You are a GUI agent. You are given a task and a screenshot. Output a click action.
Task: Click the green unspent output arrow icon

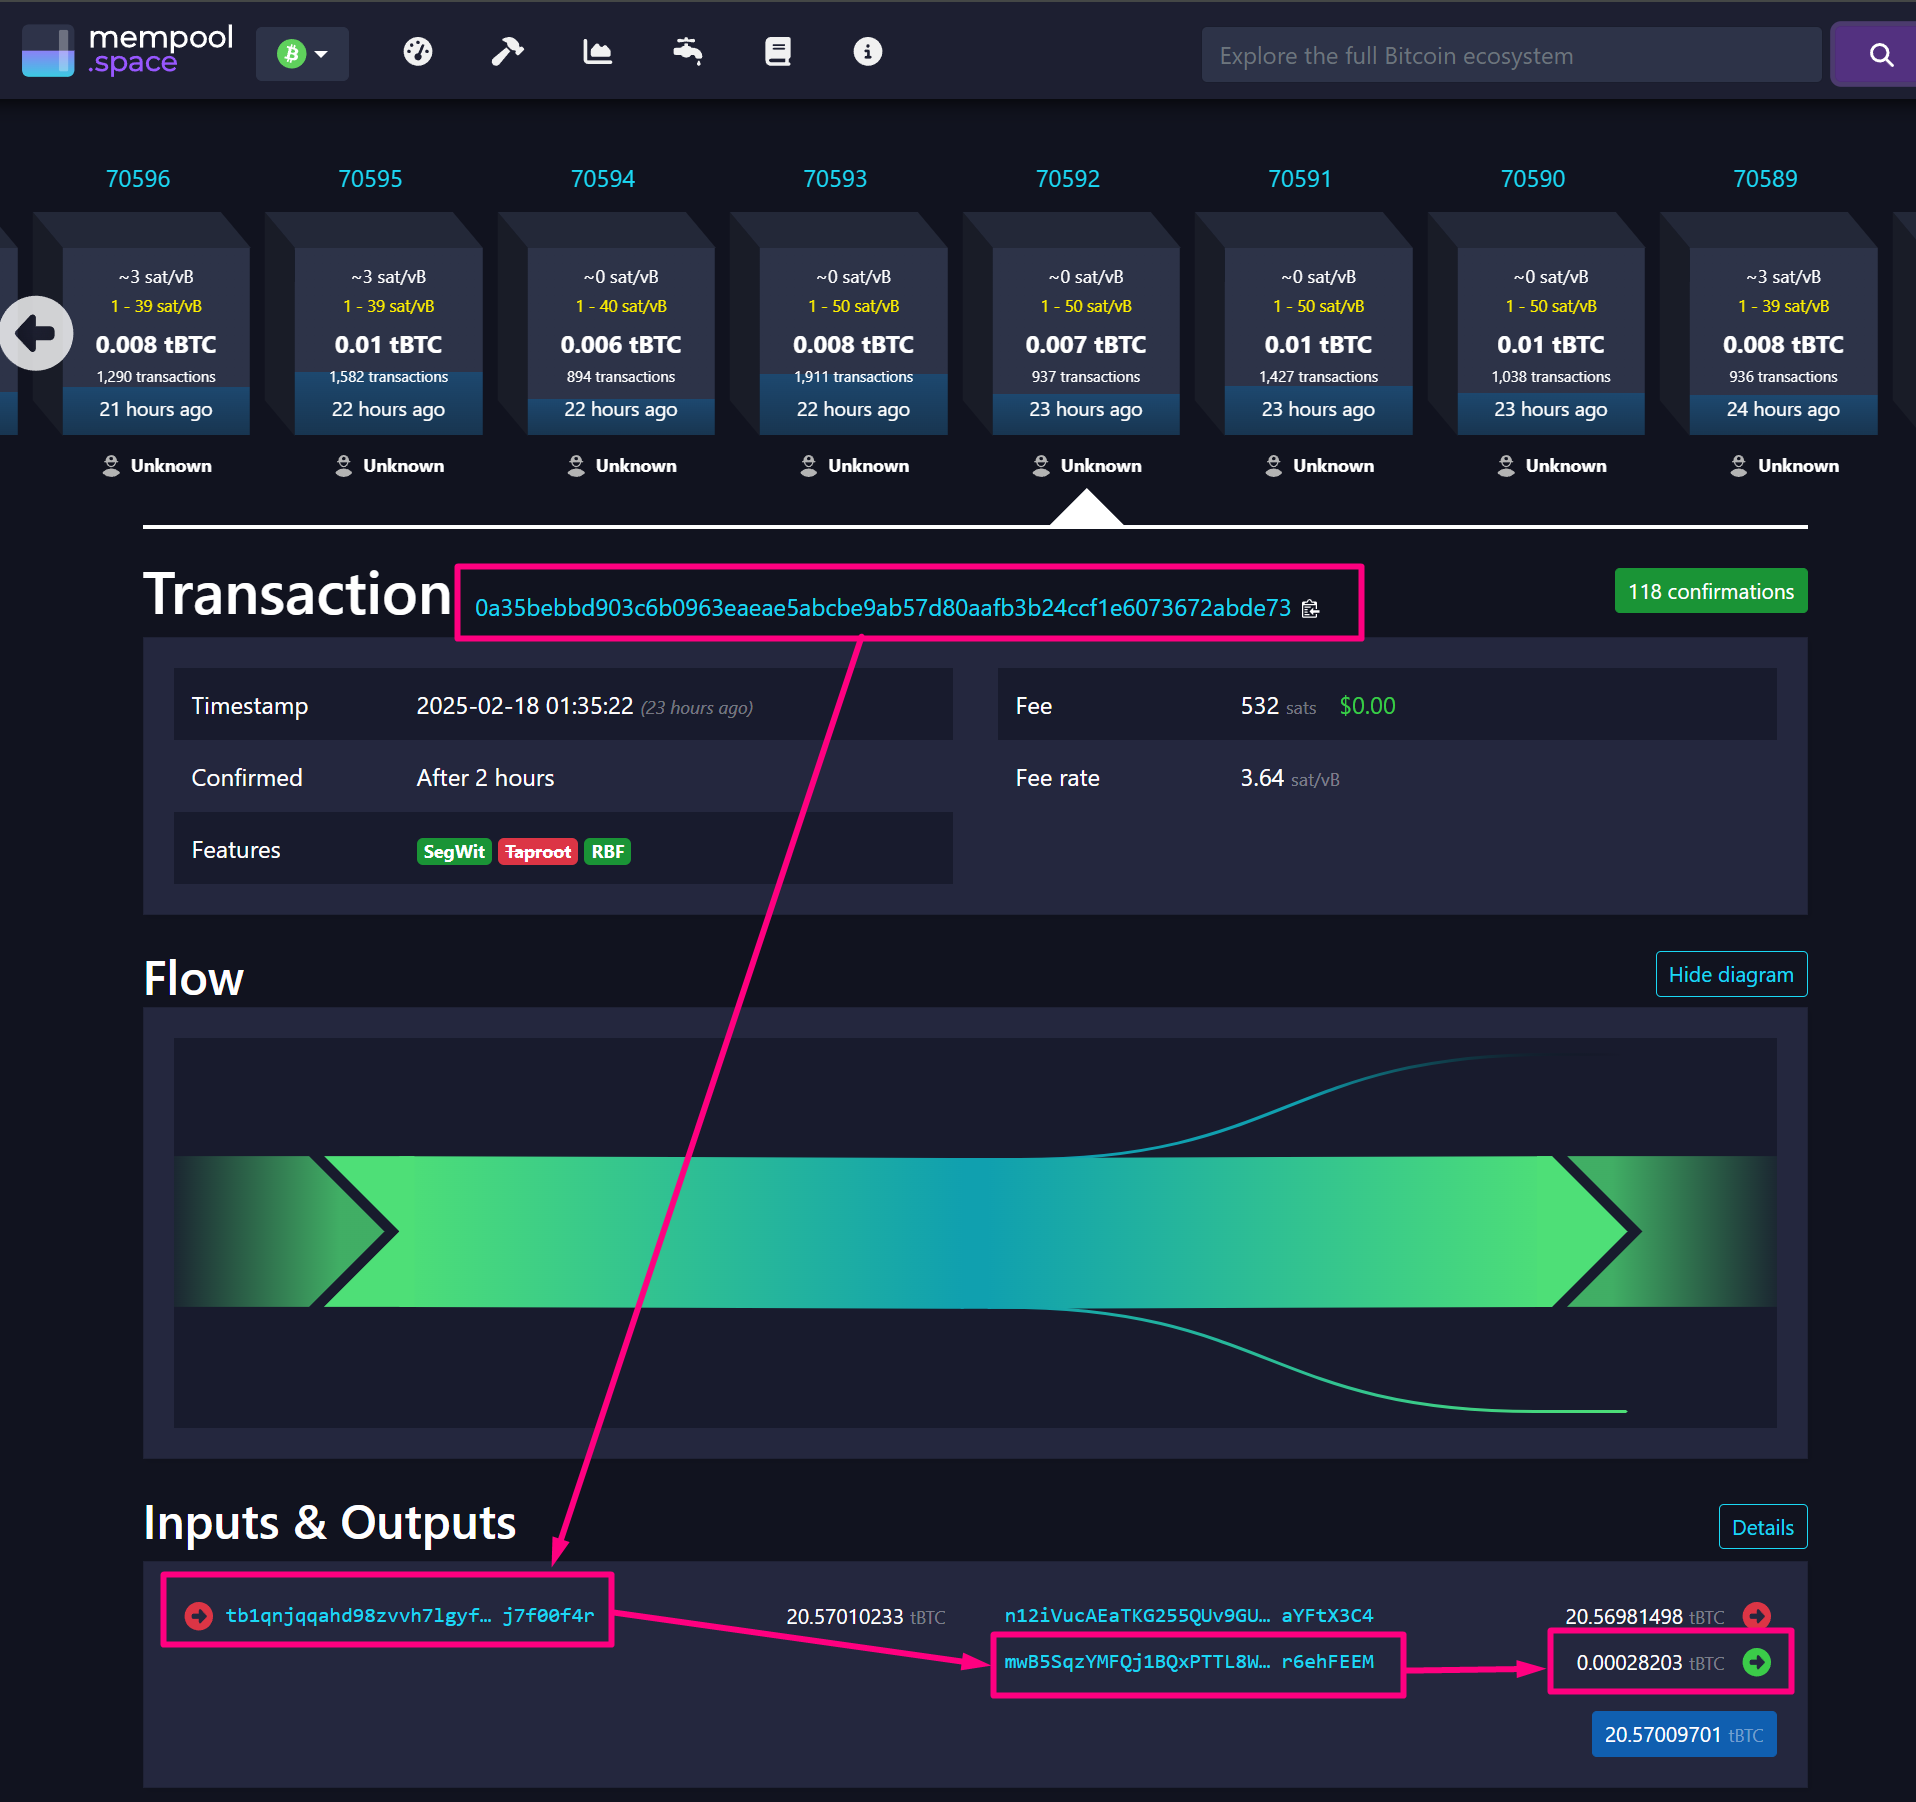[1757, 1662]
